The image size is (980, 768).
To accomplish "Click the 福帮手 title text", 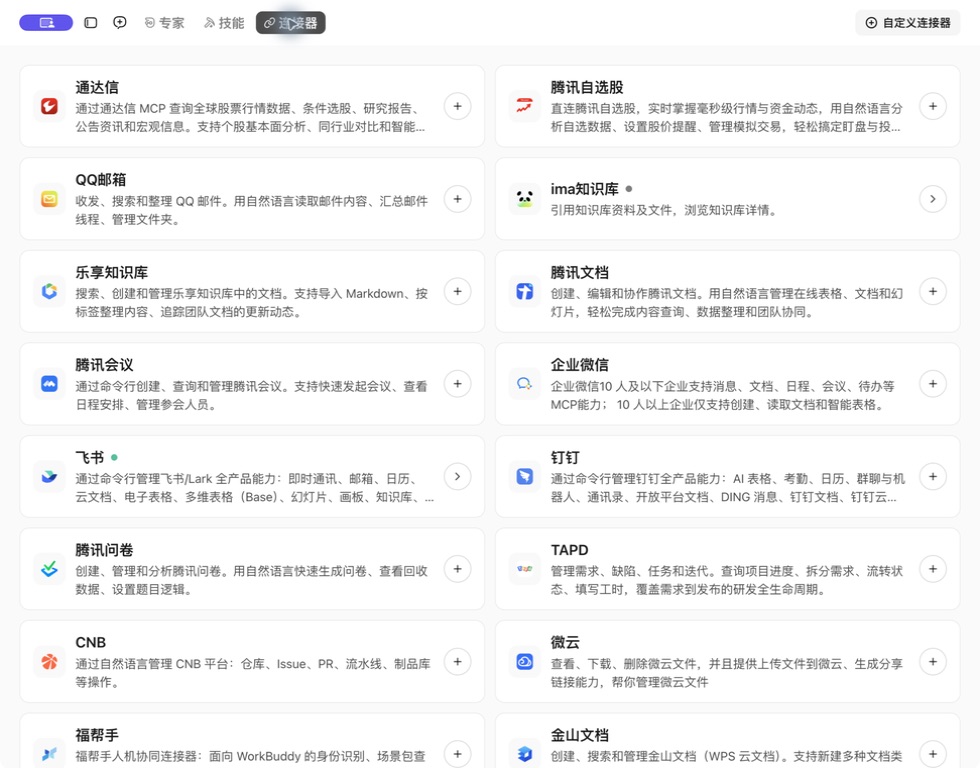I will pyautogui.click(x=97, y=735).
